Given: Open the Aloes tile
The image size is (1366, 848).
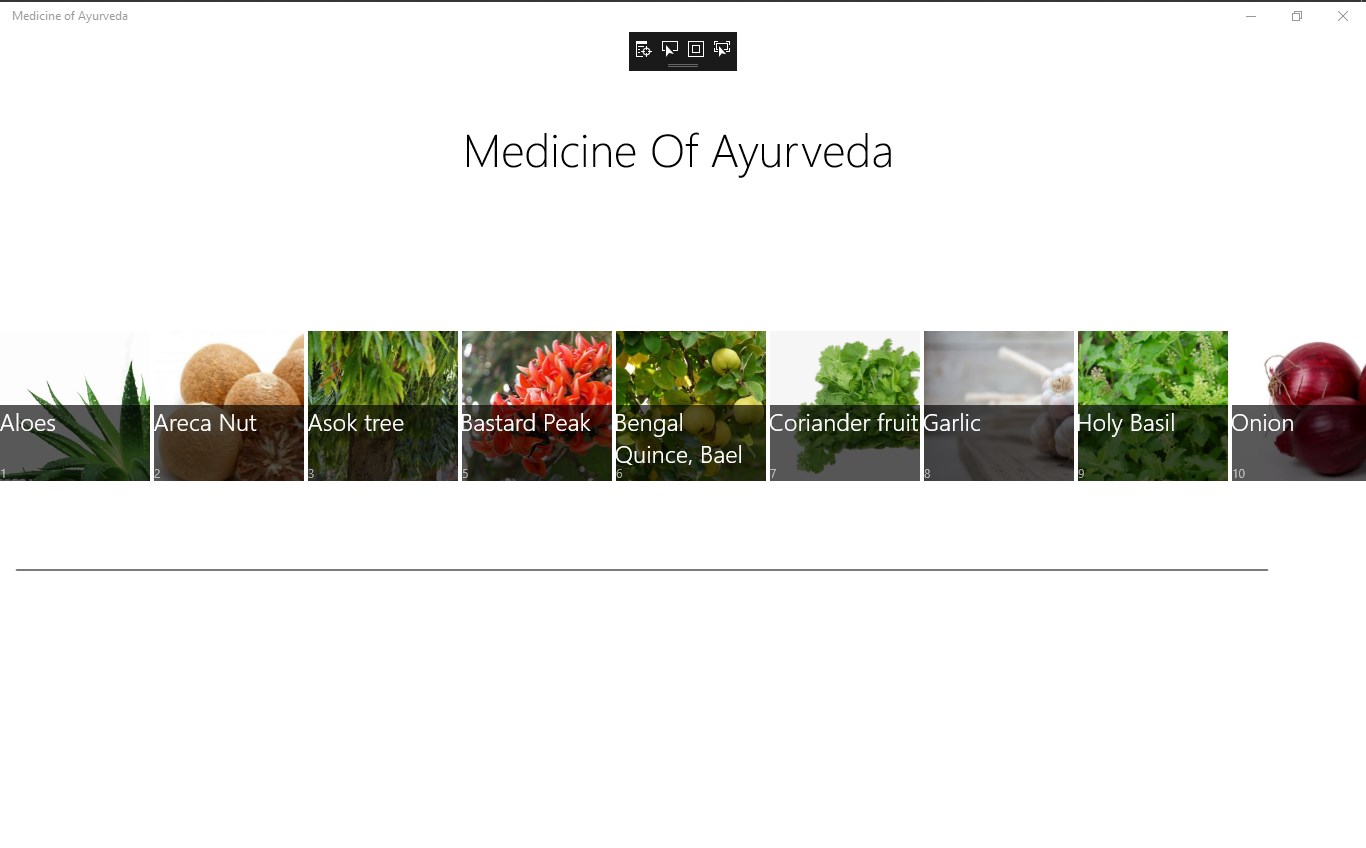Looking at the screenshot, I should 75,406.
